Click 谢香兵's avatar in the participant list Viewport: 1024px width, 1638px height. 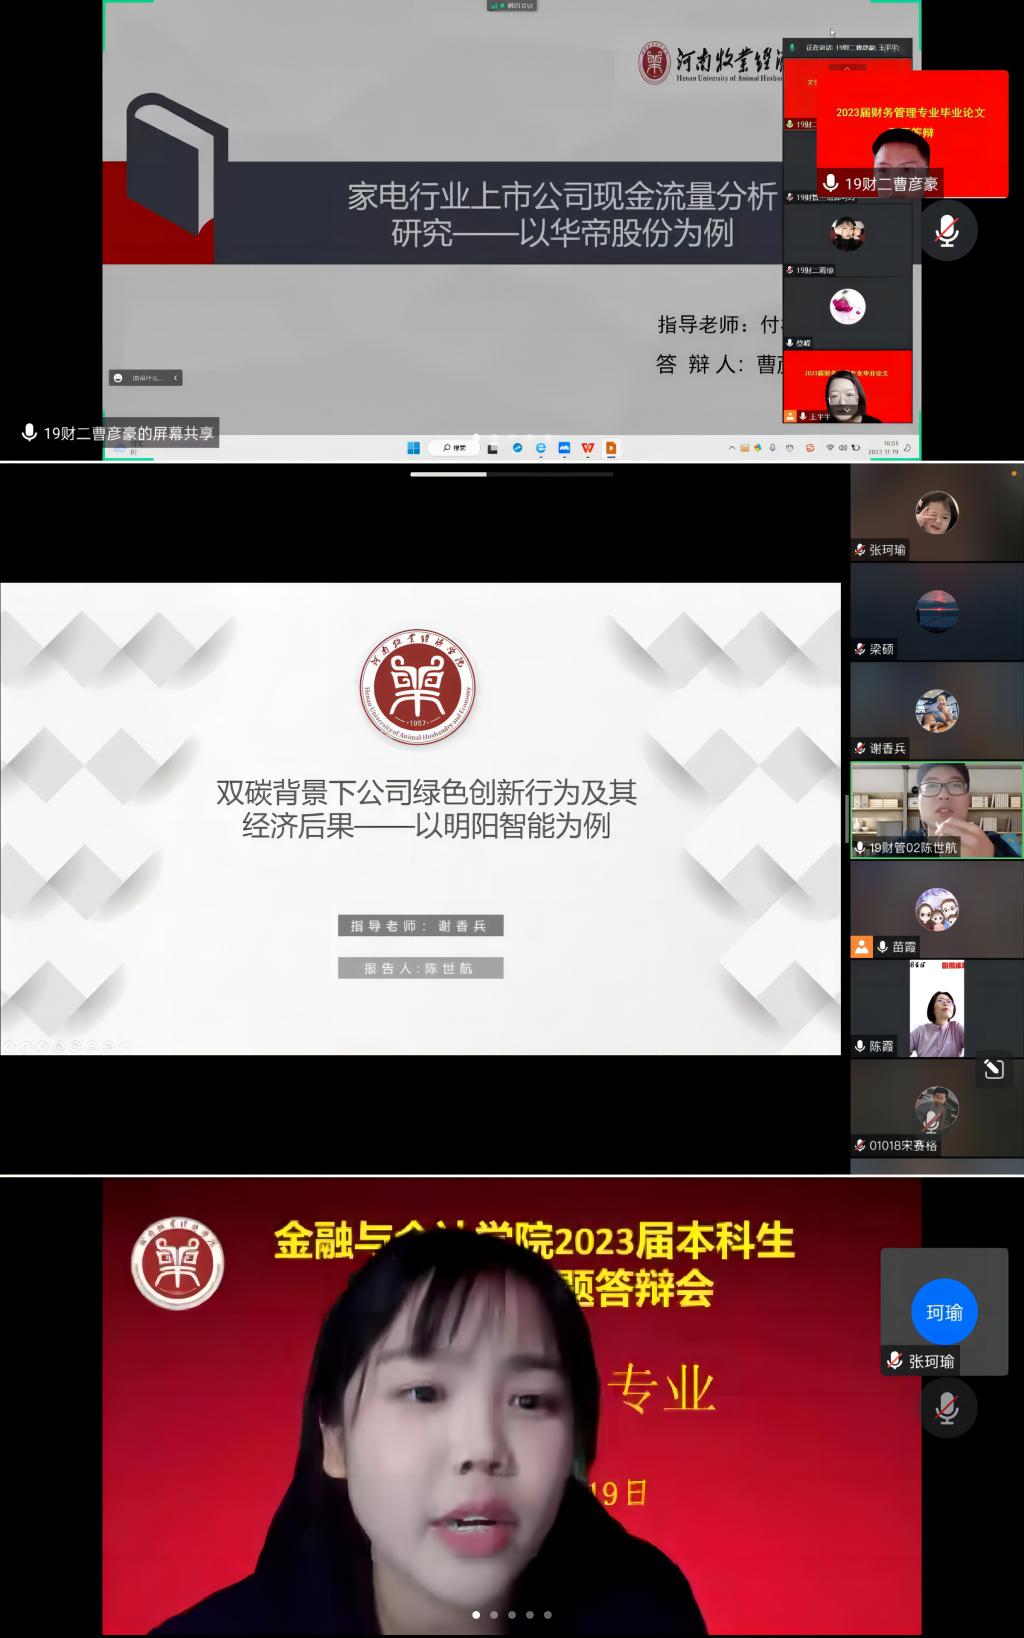tap(936, 710)
